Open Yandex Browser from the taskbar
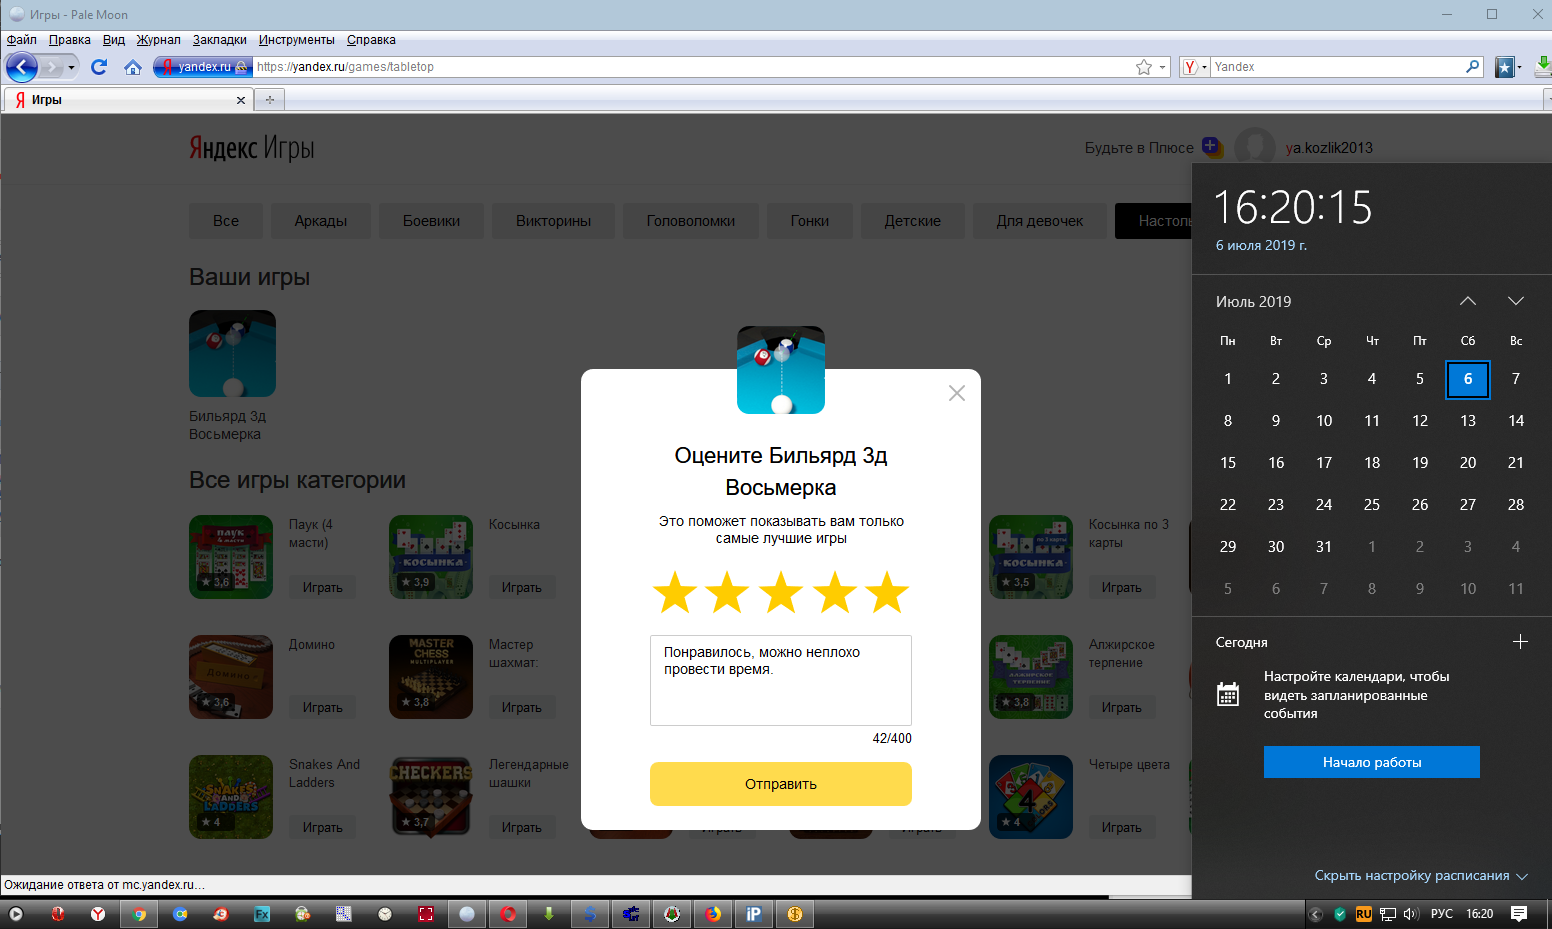The width and height of the screenshot is (1552, 929). (x=98, y=914)
